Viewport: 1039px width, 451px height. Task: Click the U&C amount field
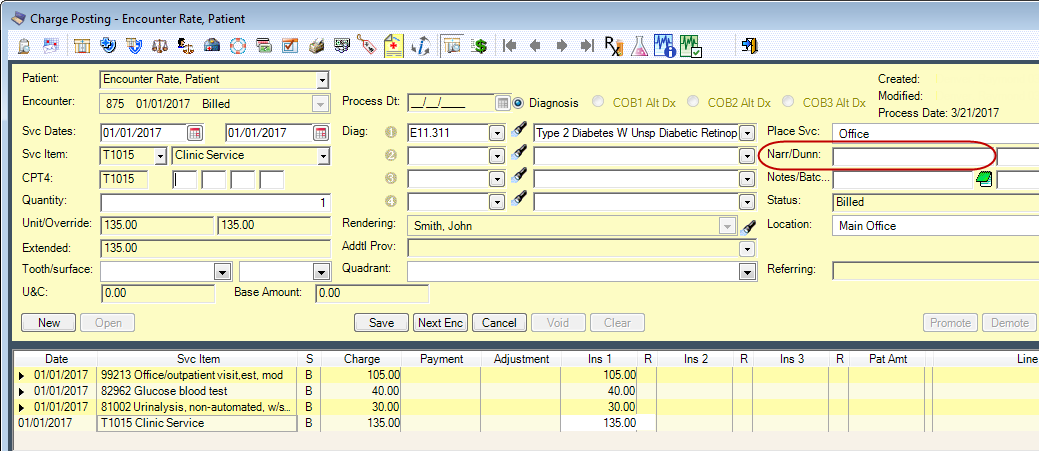(x=158, y=293)
